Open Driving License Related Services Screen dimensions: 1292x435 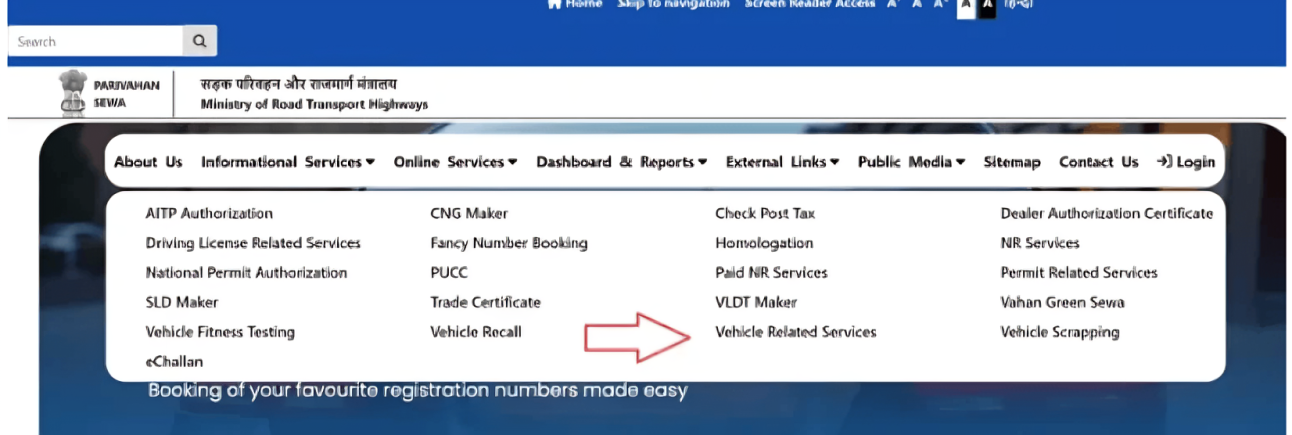coord(253,243)
